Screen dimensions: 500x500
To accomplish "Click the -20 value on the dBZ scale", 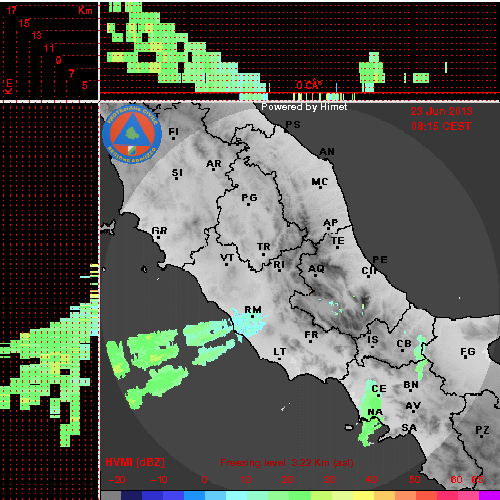I will (117, 480).
